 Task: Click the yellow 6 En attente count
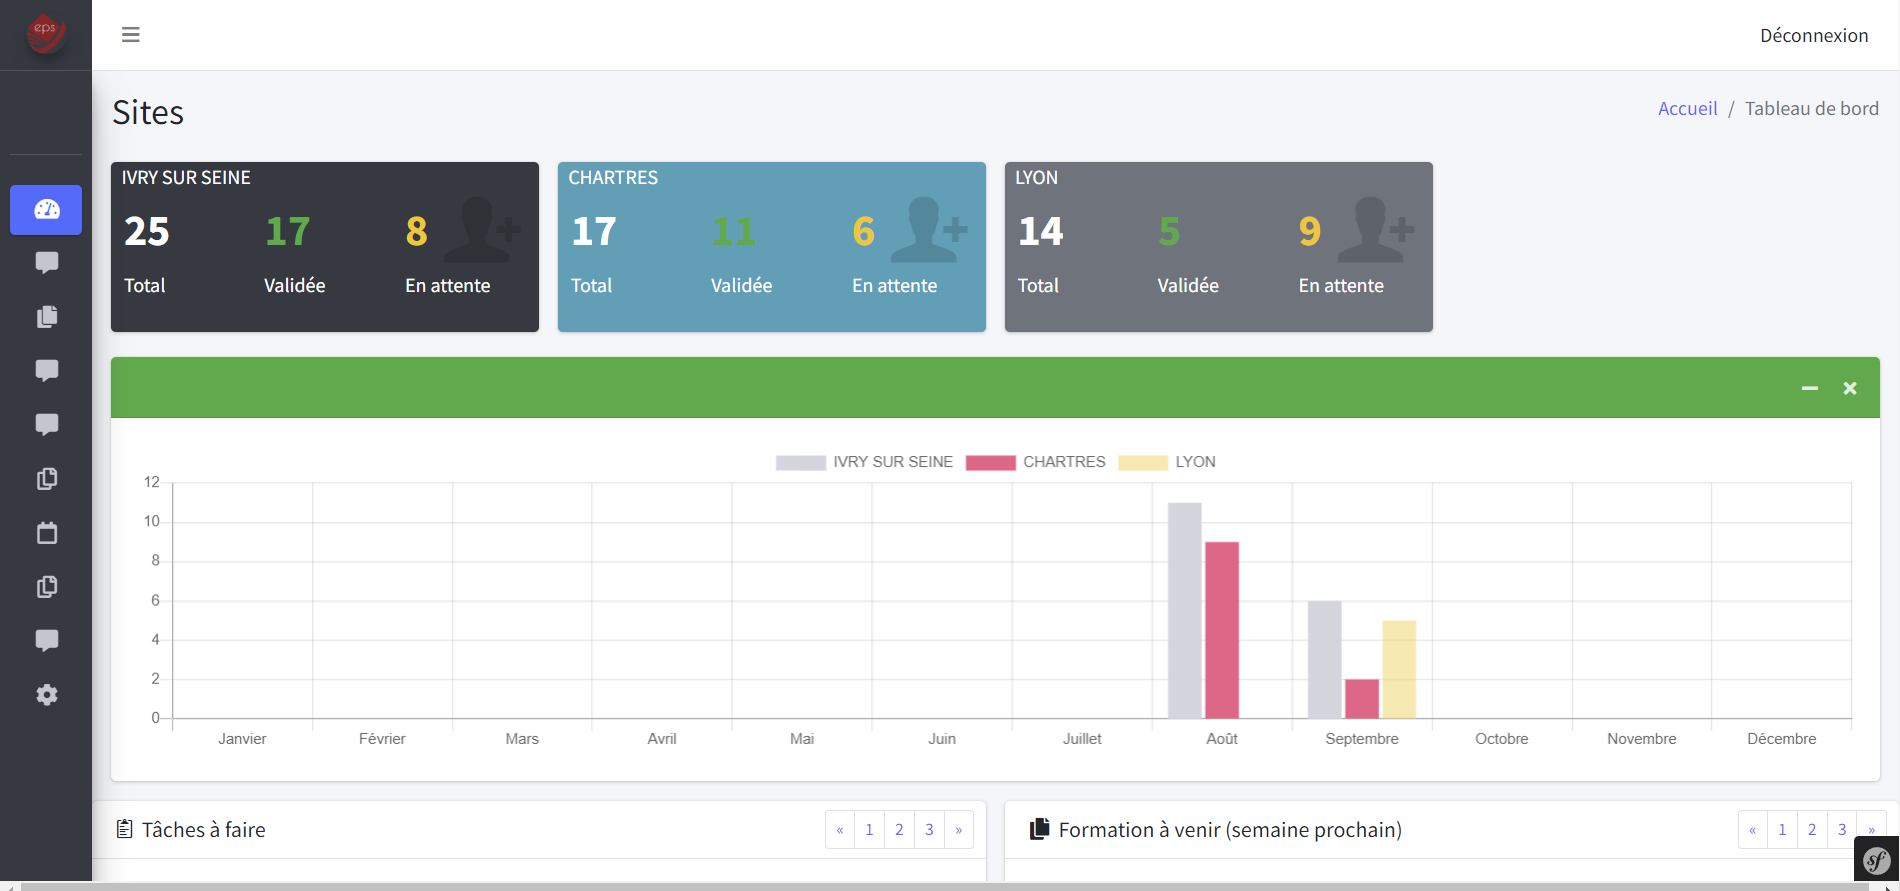pyautogui.click(x=864, y=232)
